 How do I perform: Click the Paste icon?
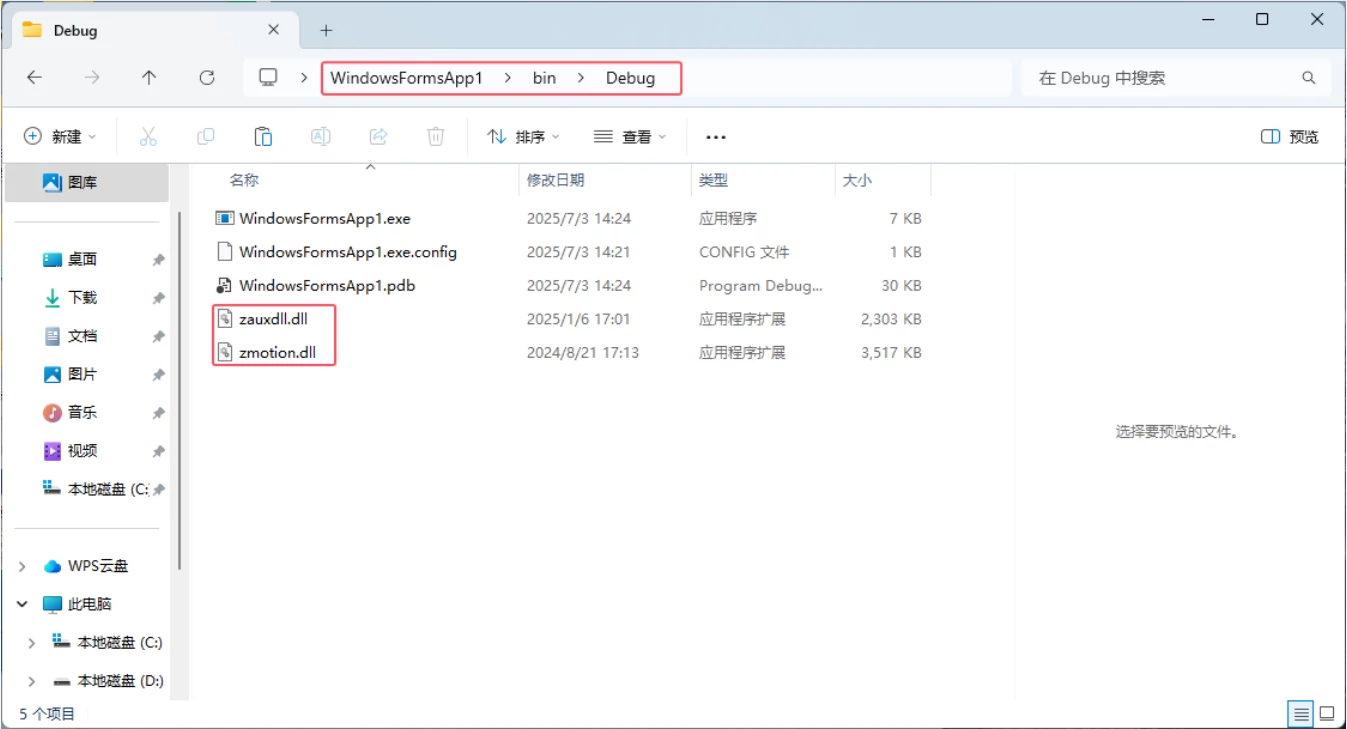click(263, 136)
